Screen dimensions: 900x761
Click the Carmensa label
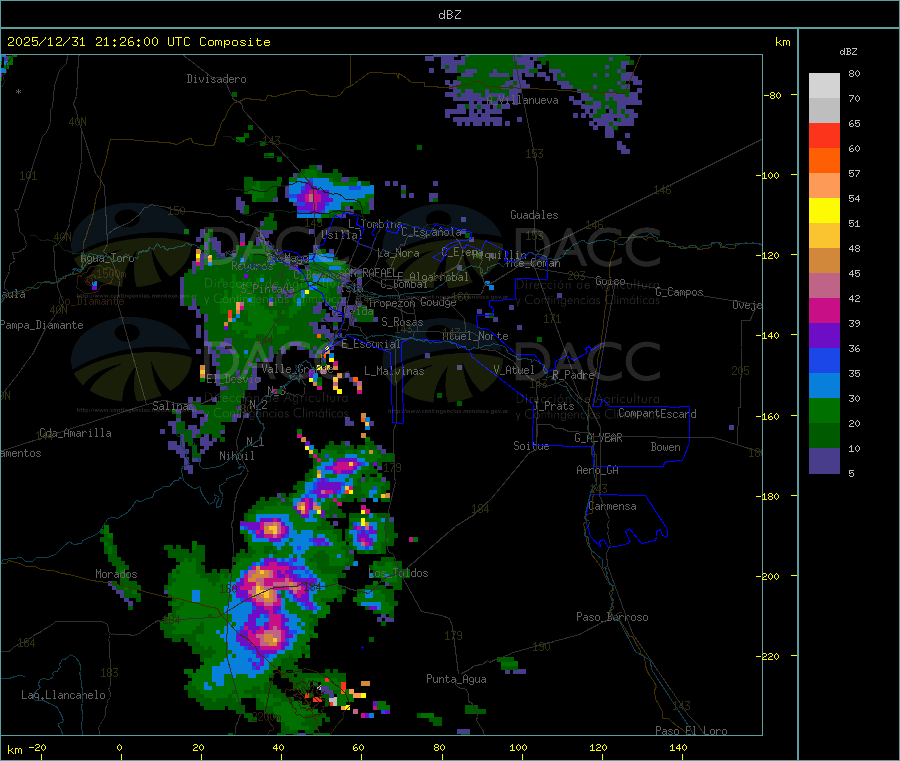click(x=612, y=507)
